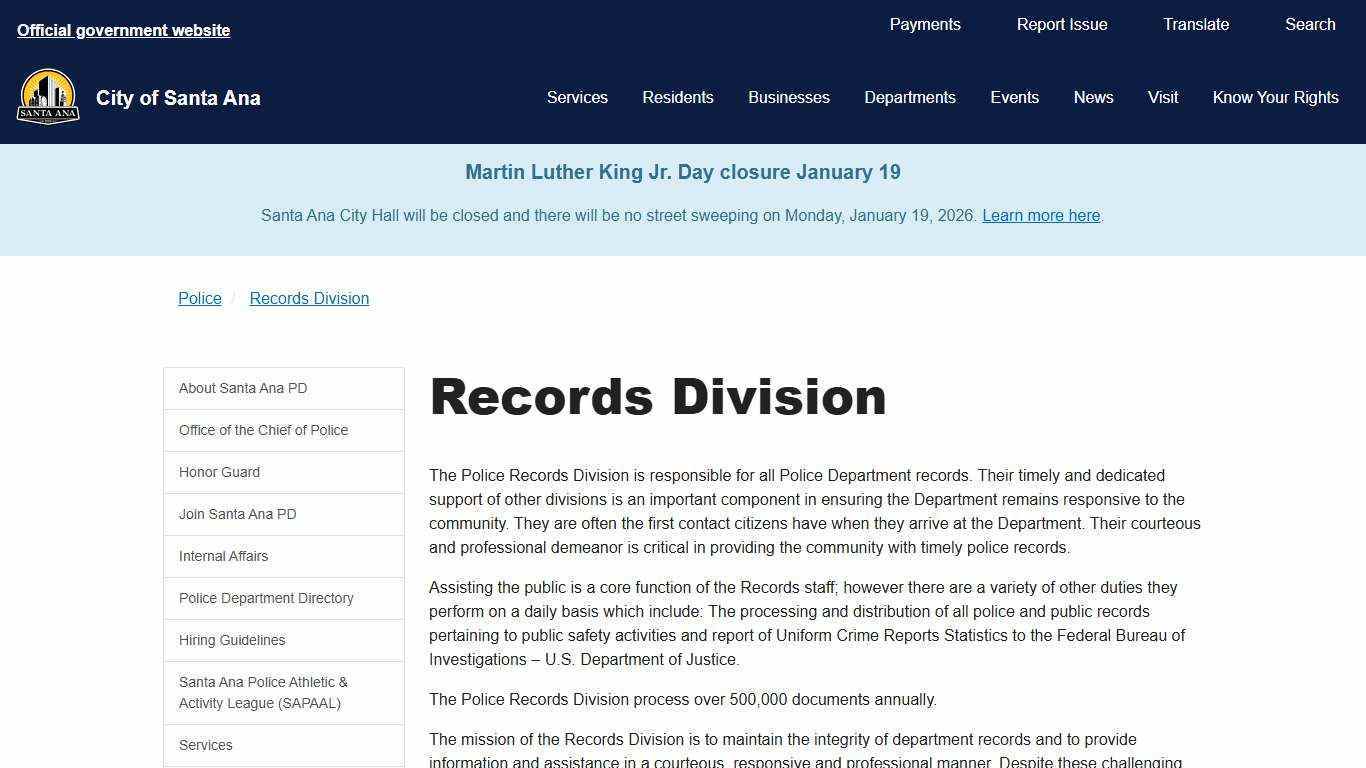The height and width of the screenshot is (768, 1366).
Task: Click Hiring Guidelines sidebar entry
Action: [232, 640]
